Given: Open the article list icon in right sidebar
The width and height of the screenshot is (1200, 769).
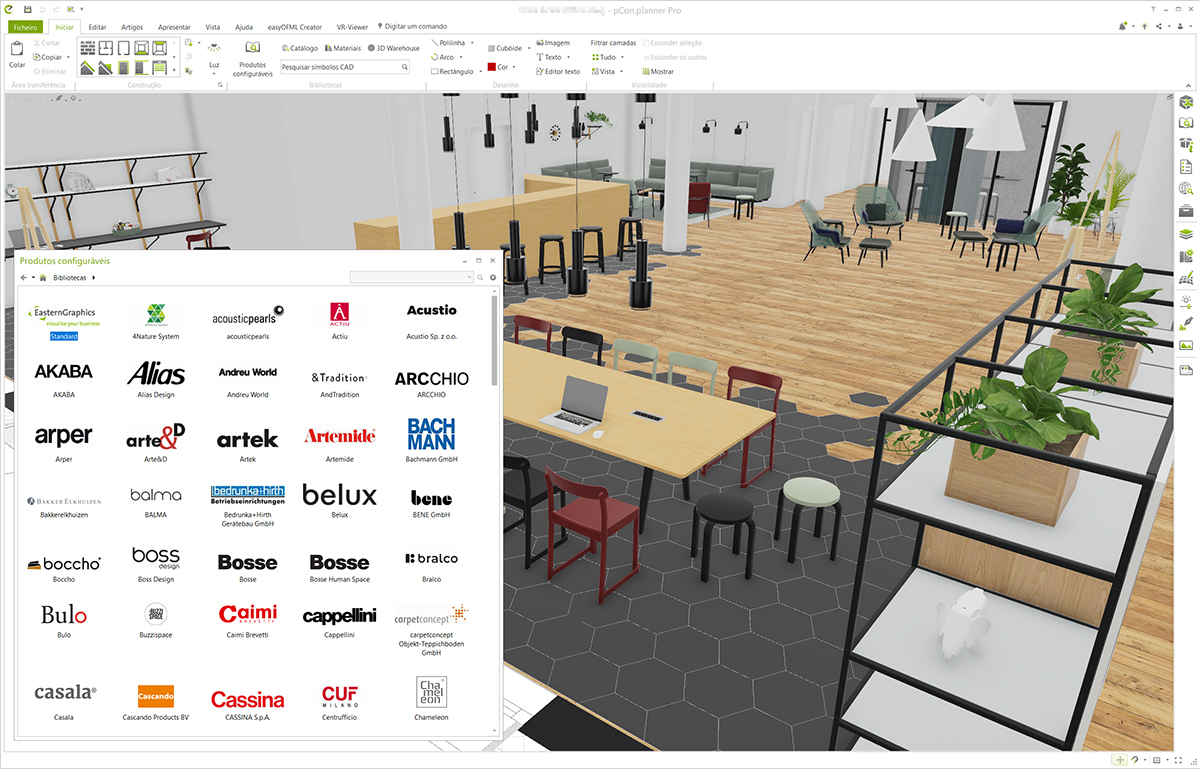Looking at the screenshot, I should (1186, 167).
